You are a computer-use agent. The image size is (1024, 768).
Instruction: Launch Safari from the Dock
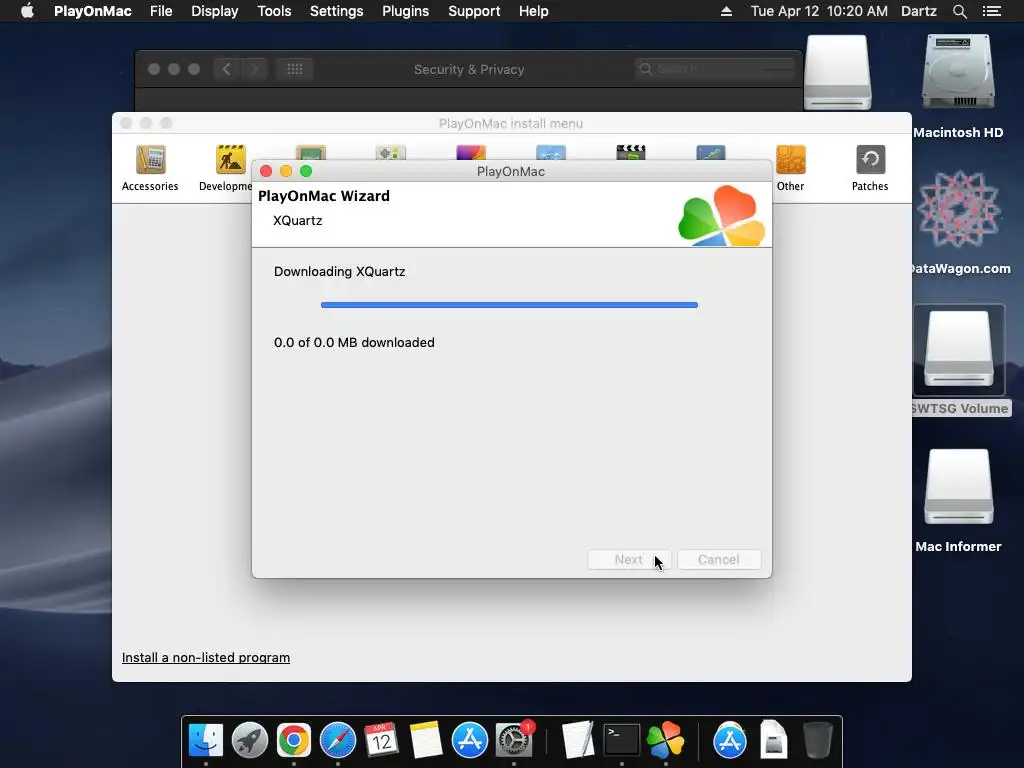coord(338,741)
